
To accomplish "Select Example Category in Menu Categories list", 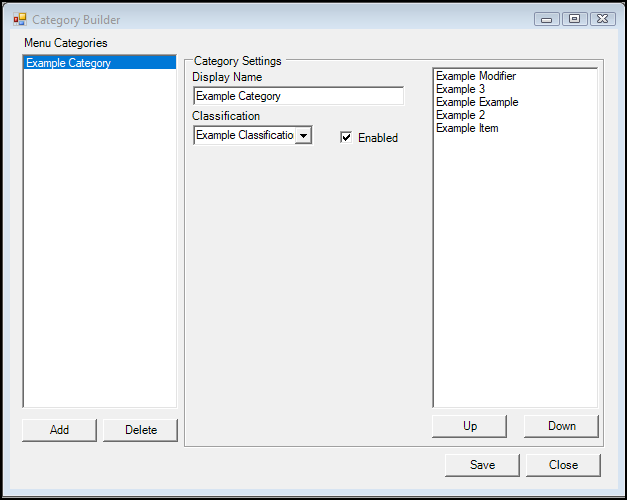I will 100,63.
